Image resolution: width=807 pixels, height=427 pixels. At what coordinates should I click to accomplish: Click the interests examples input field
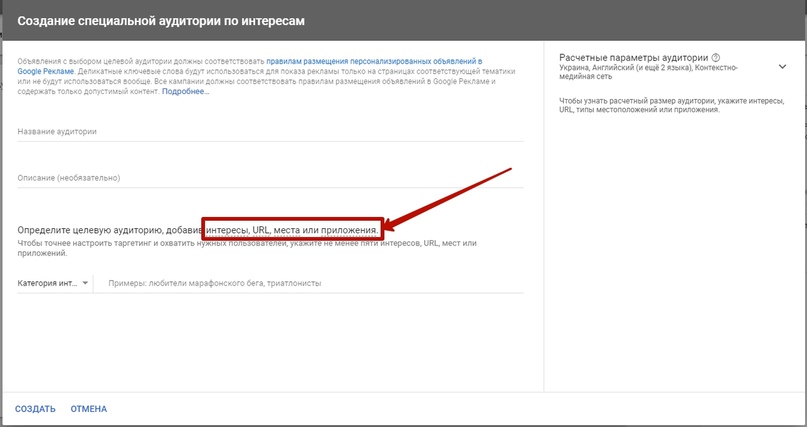(315, 283)
